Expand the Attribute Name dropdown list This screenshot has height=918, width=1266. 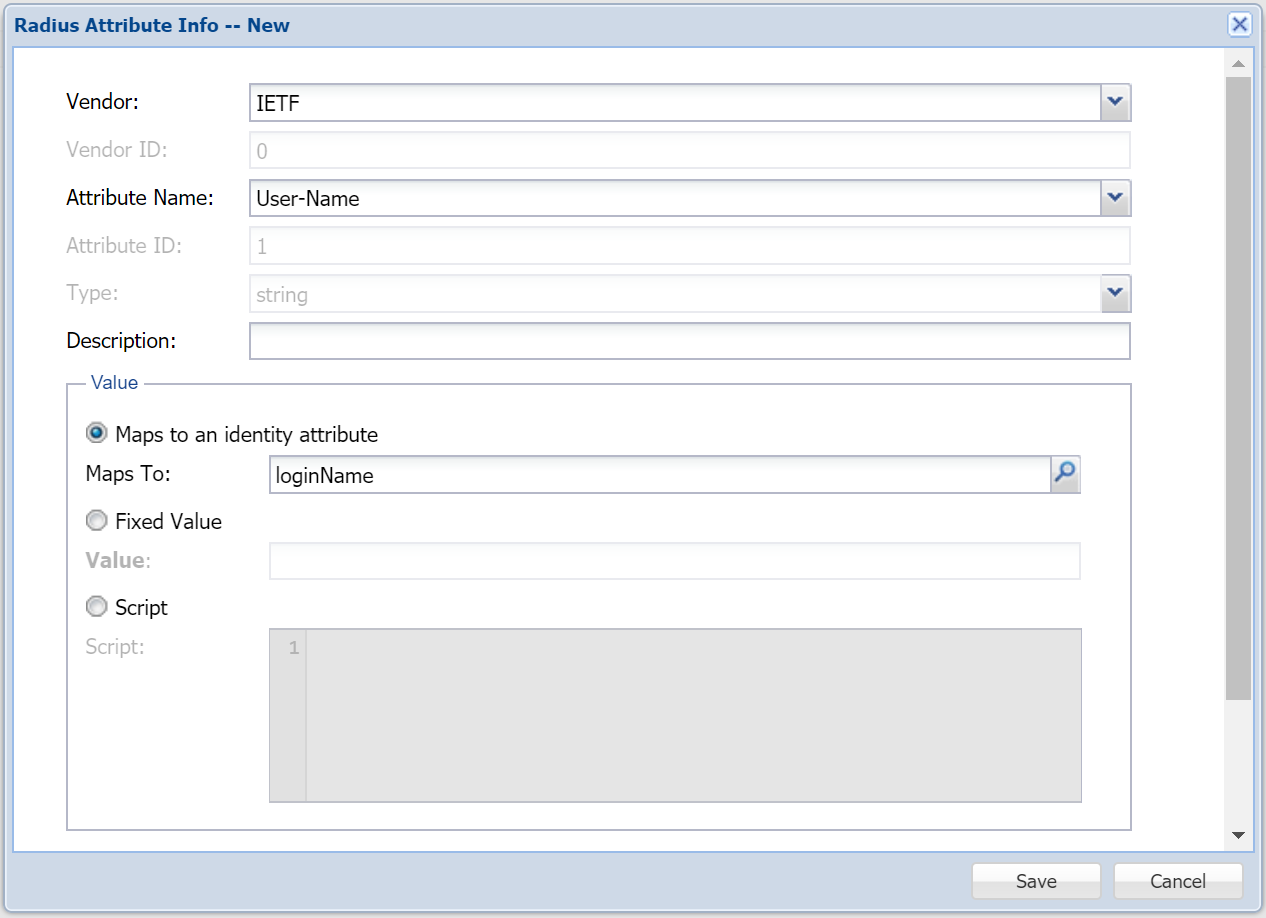click(x=1115, y=198)
